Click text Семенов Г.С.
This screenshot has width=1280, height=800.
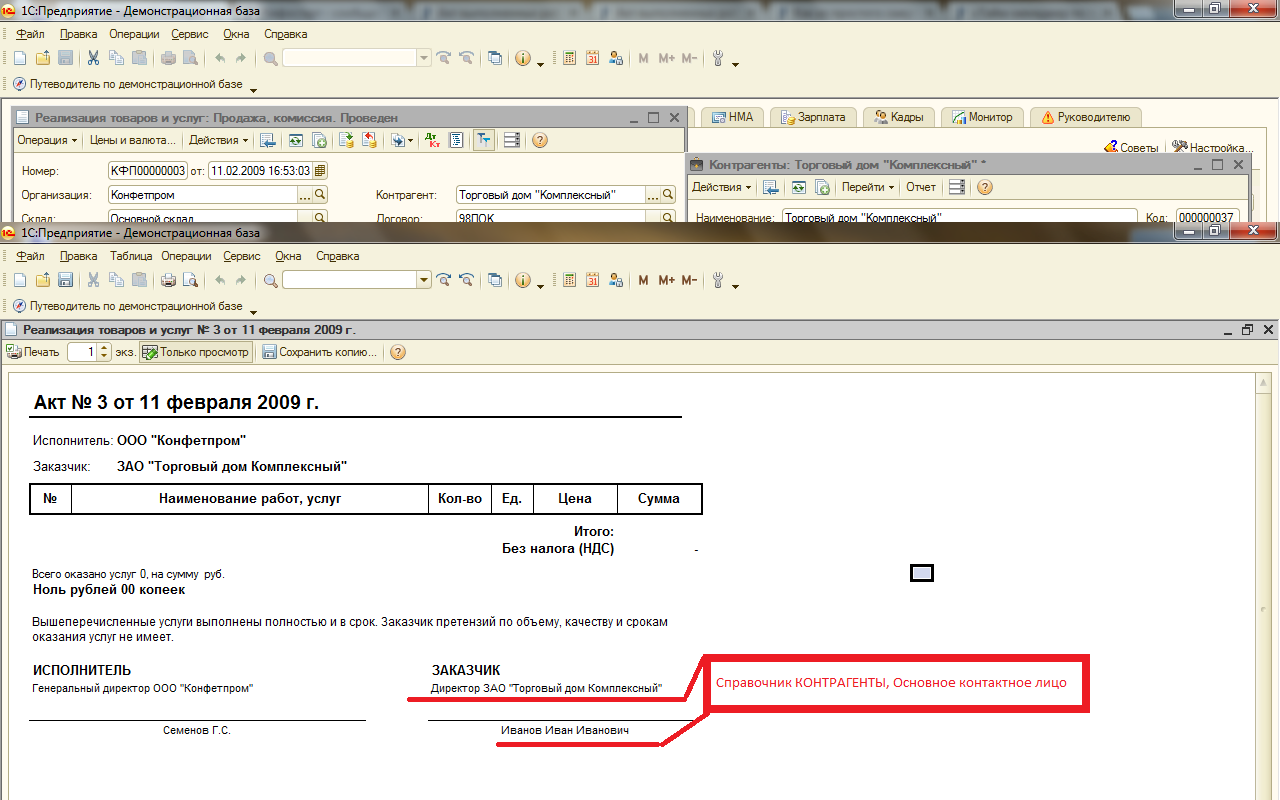click(197, 731)
